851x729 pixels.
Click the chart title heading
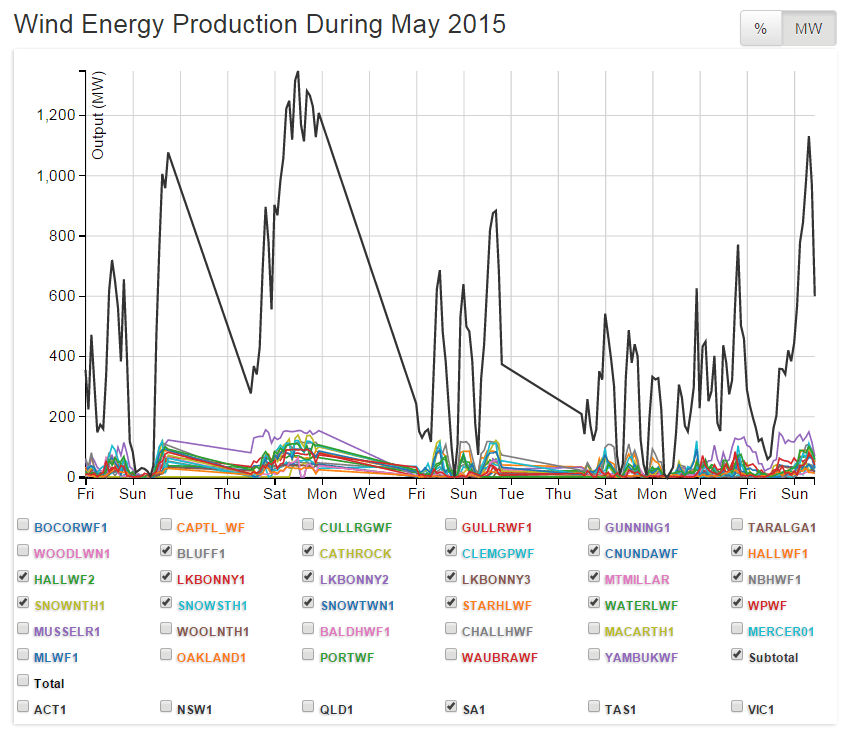coord(260,25)
